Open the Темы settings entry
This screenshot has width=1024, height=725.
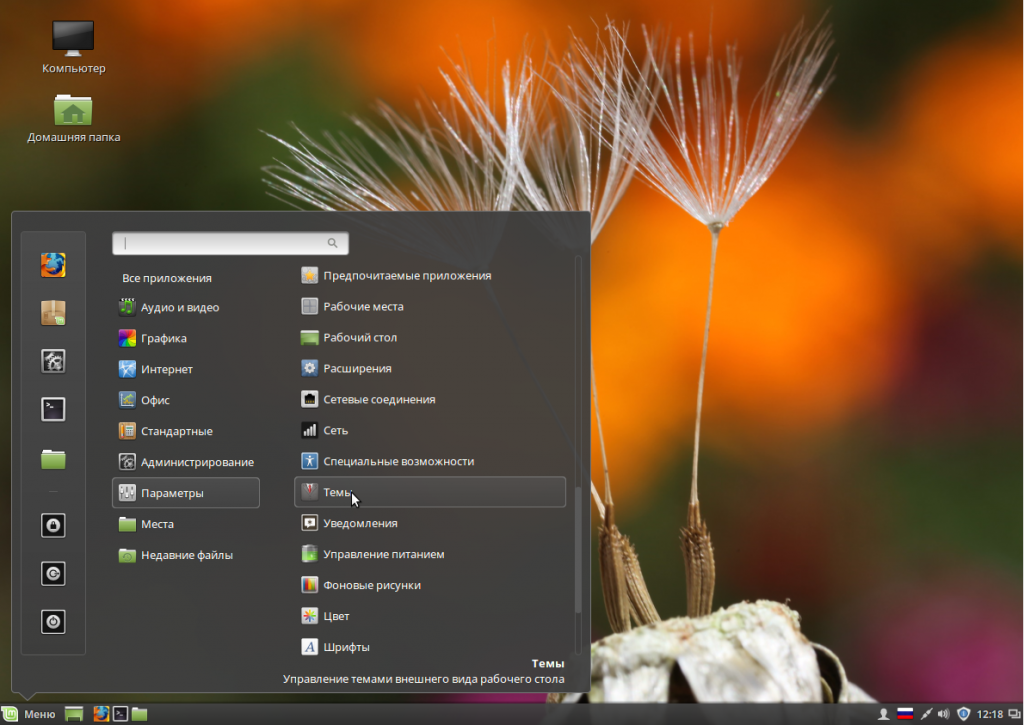coord(430,492)
